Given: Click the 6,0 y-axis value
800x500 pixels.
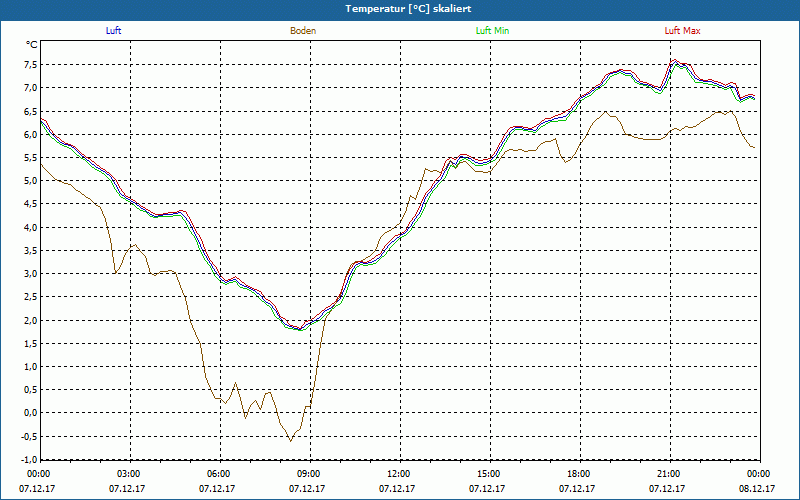Looking at the screenshot, I should click(30, 135).
